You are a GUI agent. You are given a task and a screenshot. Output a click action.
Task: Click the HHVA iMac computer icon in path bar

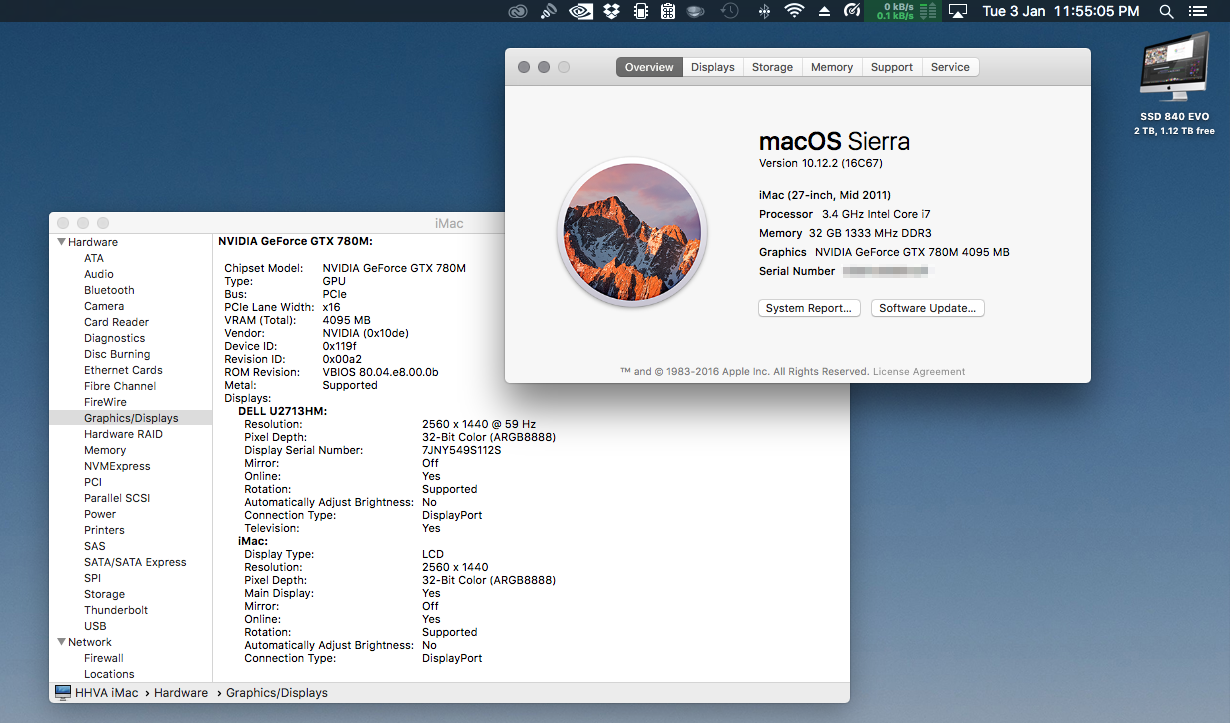[63, 692]
